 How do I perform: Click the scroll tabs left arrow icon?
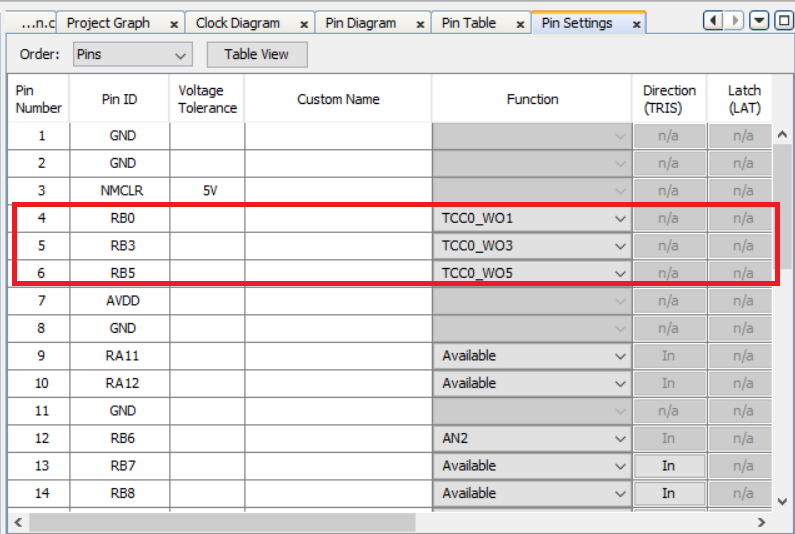pos(714,21)
